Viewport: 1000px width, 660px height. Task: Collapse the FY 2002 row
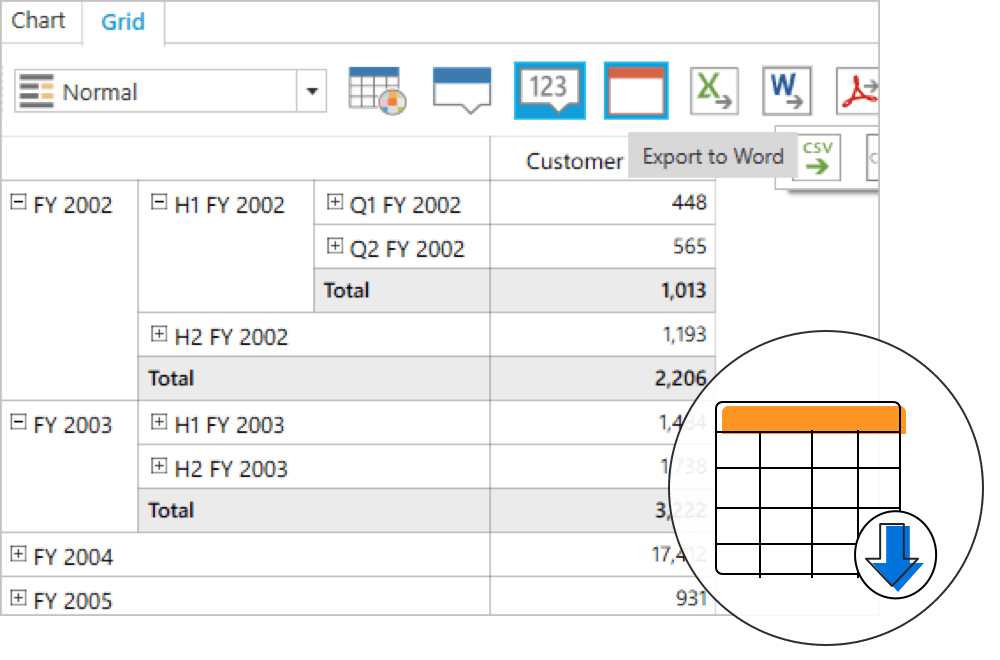point(18,203)
